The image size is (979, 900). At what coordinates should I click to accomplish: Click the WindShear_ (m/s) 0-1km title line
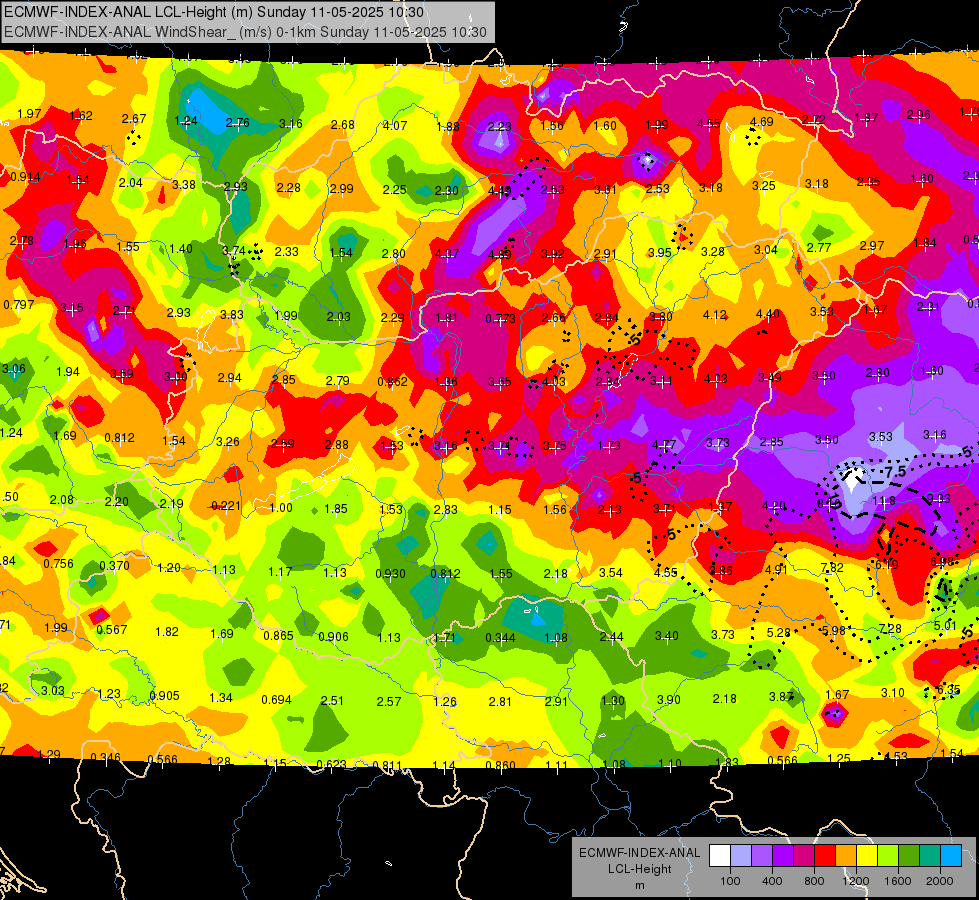click(245, 32)
